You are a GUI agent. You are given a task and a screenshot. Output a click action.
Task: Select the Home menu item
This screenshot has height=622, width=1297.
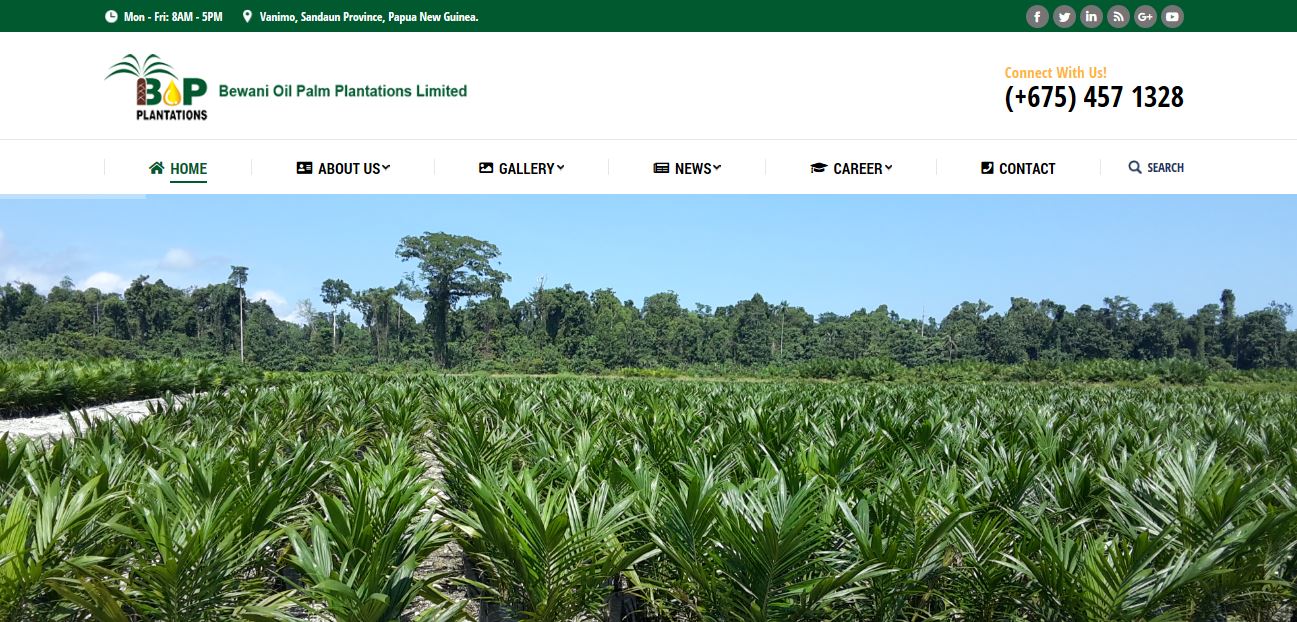[x=178, y=168]
